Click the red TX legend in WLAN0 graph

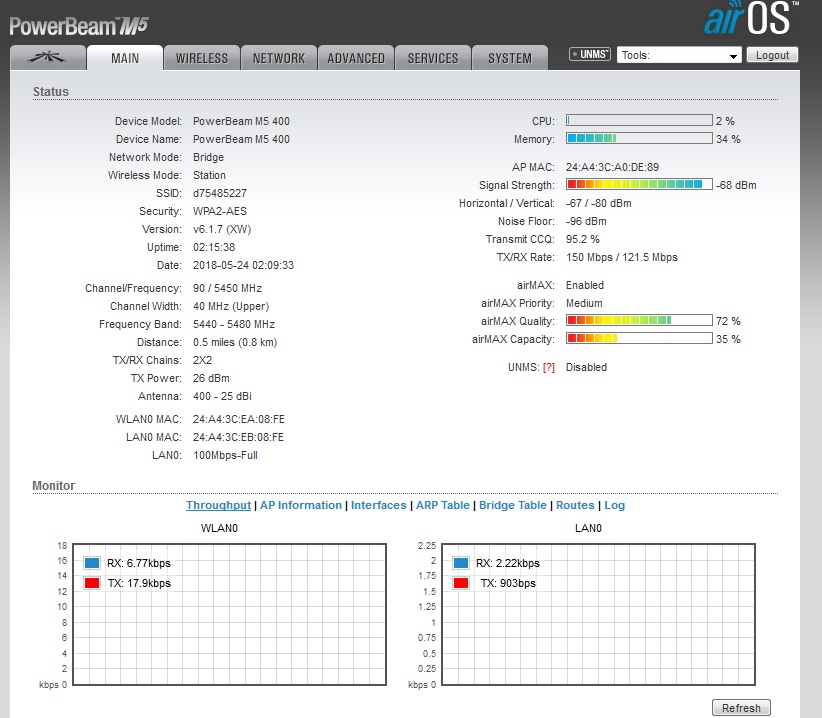(x=92, y=583)
